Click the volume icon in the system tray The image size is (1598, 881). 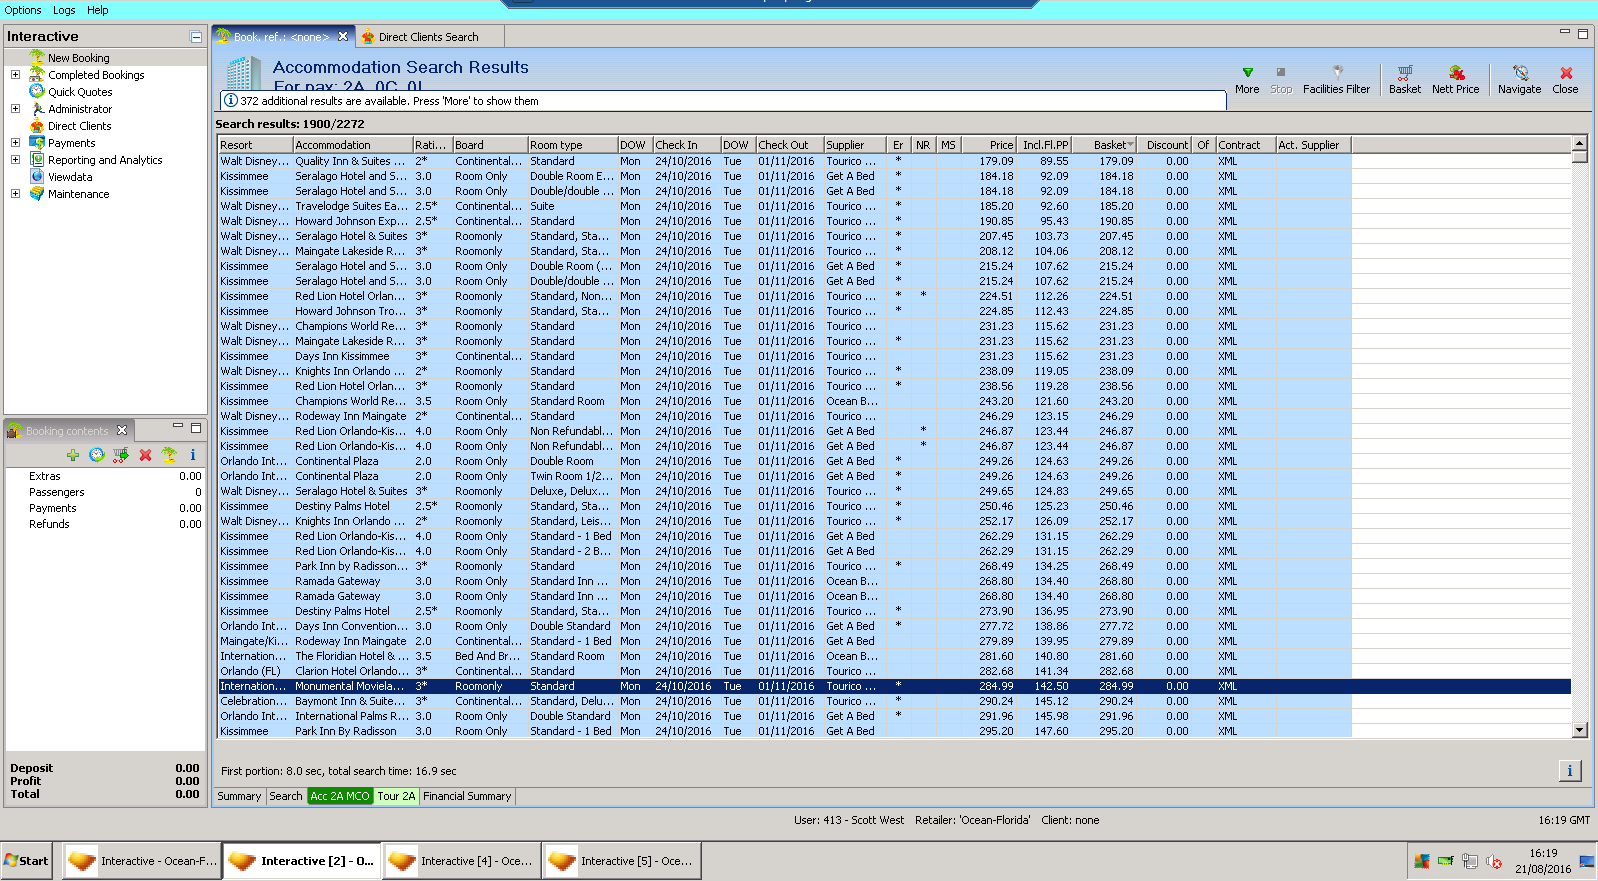click(1494, 861)
